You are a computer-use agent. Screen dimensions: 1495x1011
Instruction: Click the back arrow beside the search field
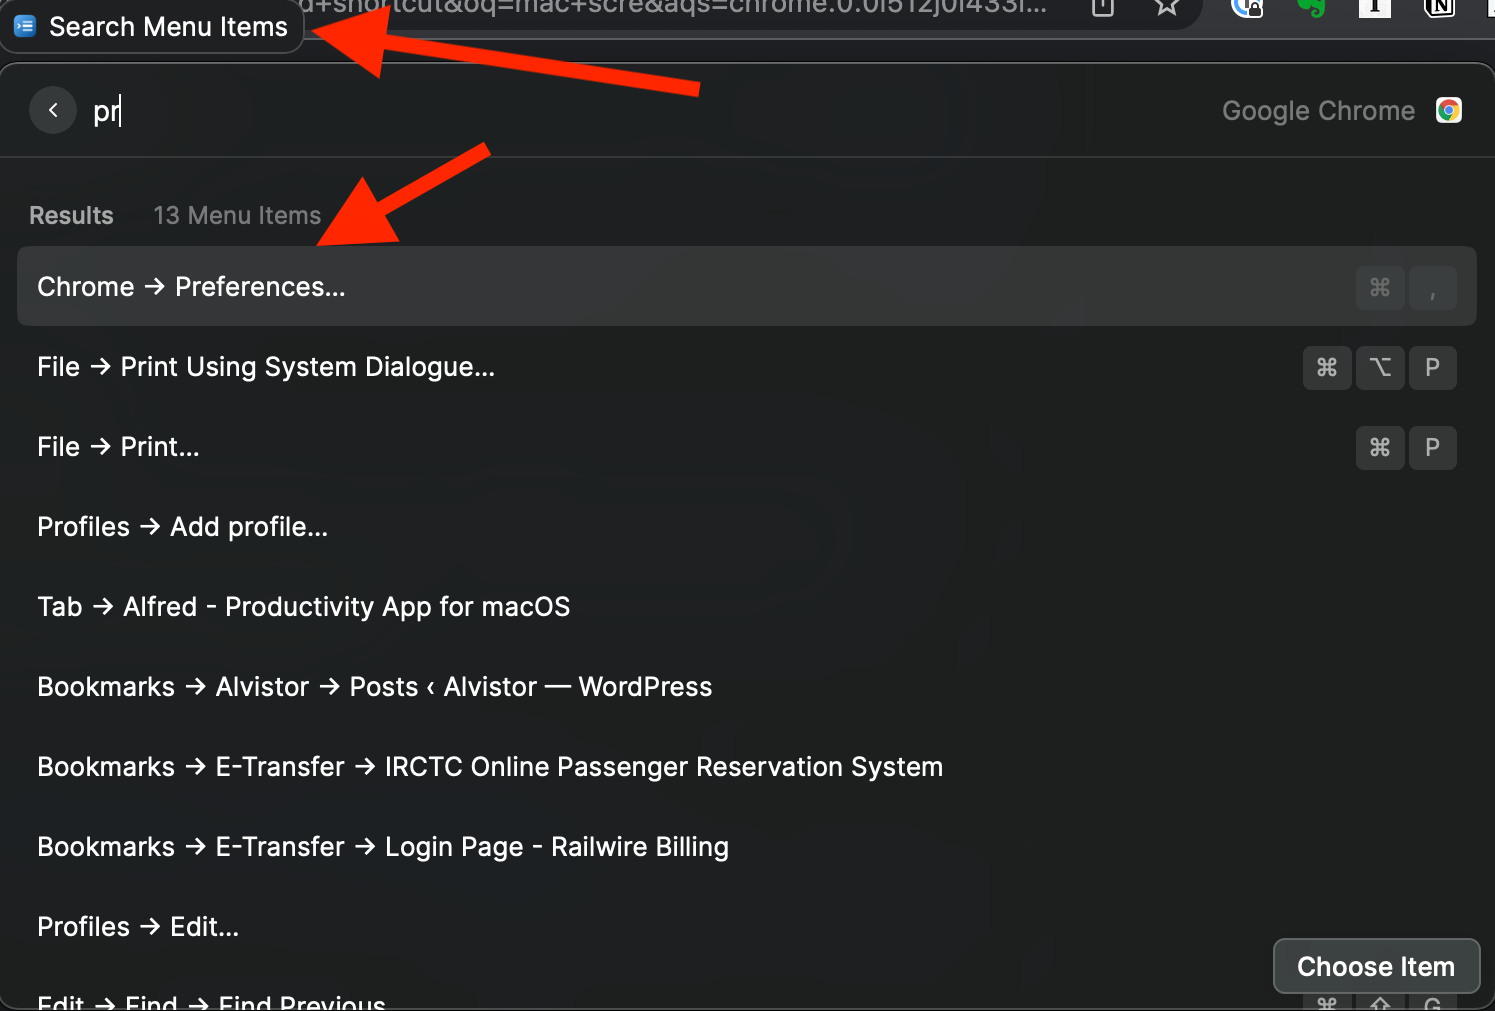(53, 110)
